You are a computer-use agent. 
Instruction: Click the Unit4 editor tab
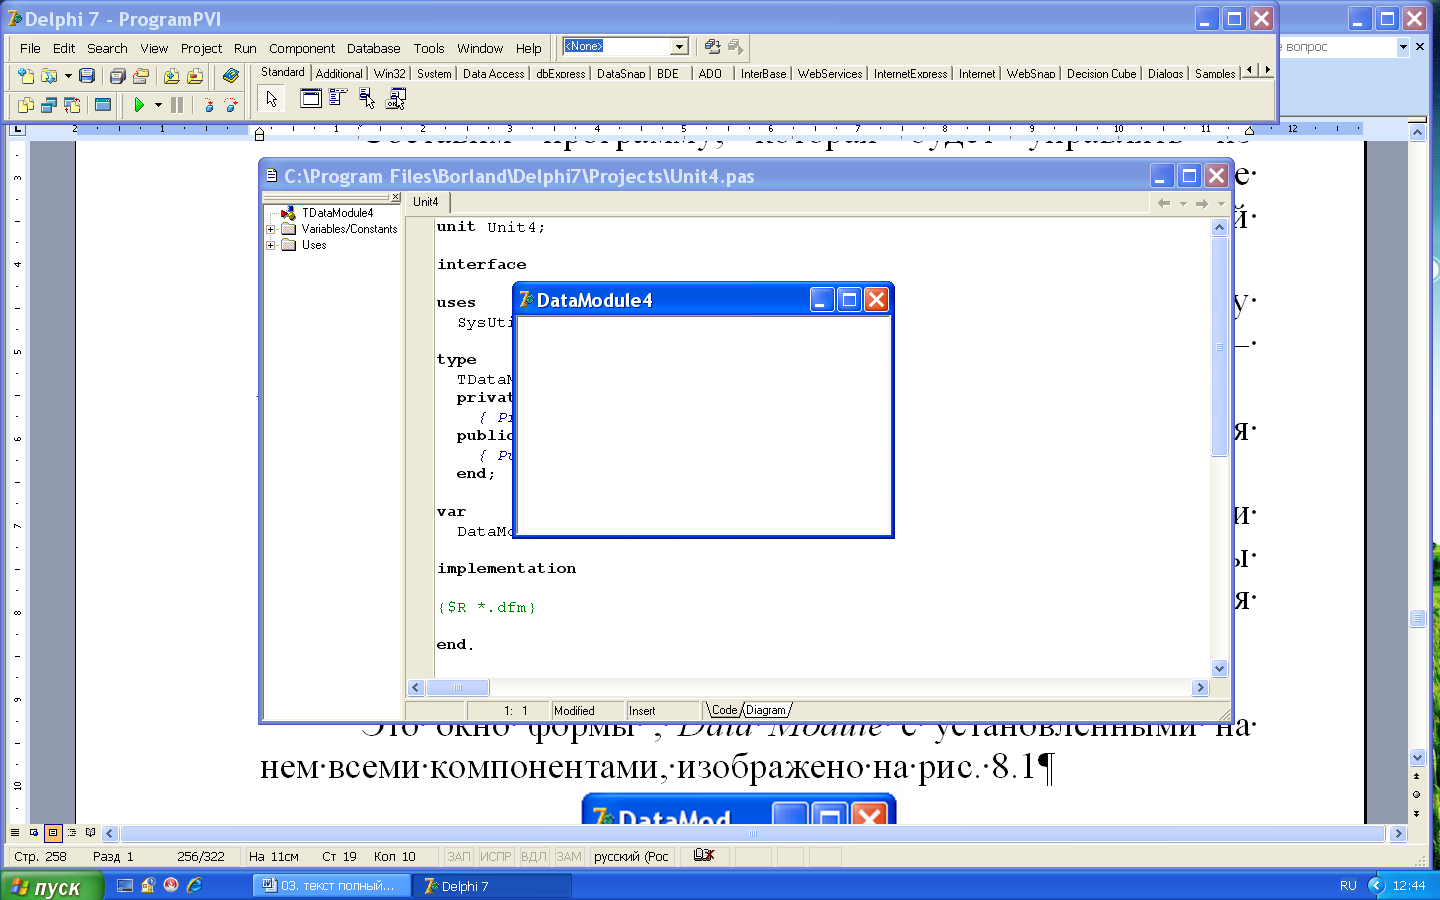point(426,202)
